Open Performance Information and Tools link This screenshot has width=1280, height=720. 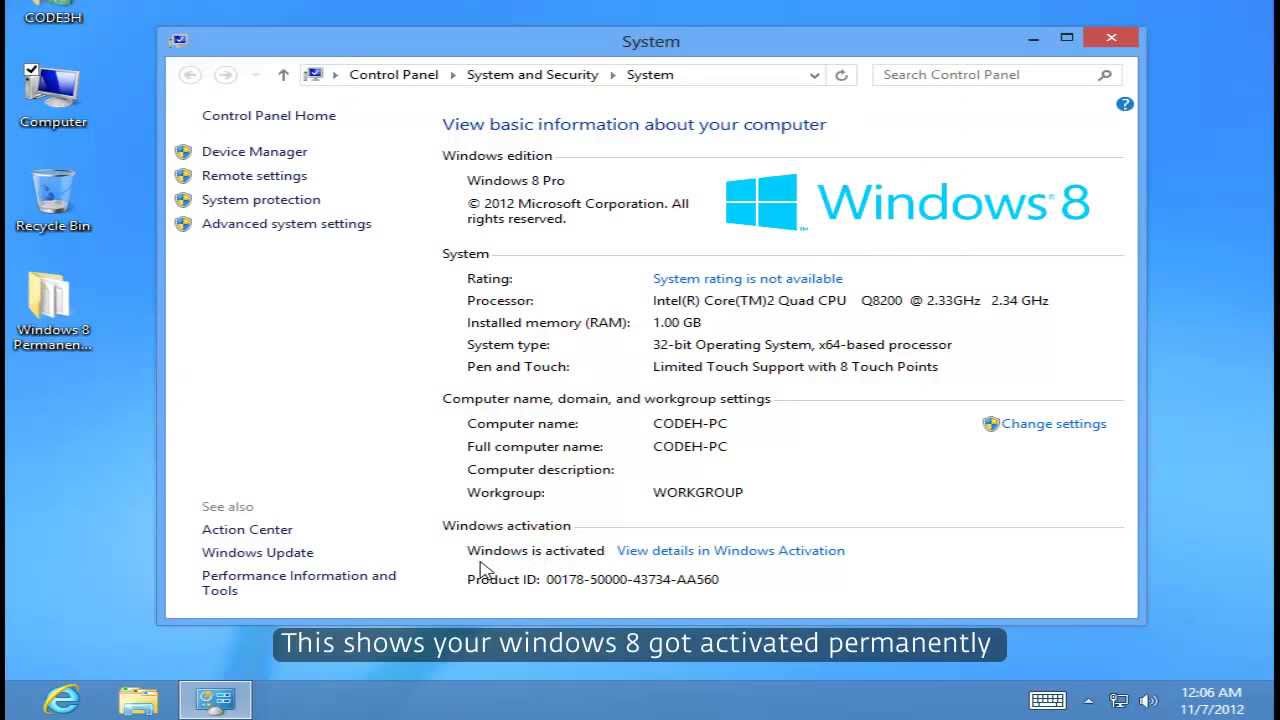pyautogui.click(x=299, y=583)
